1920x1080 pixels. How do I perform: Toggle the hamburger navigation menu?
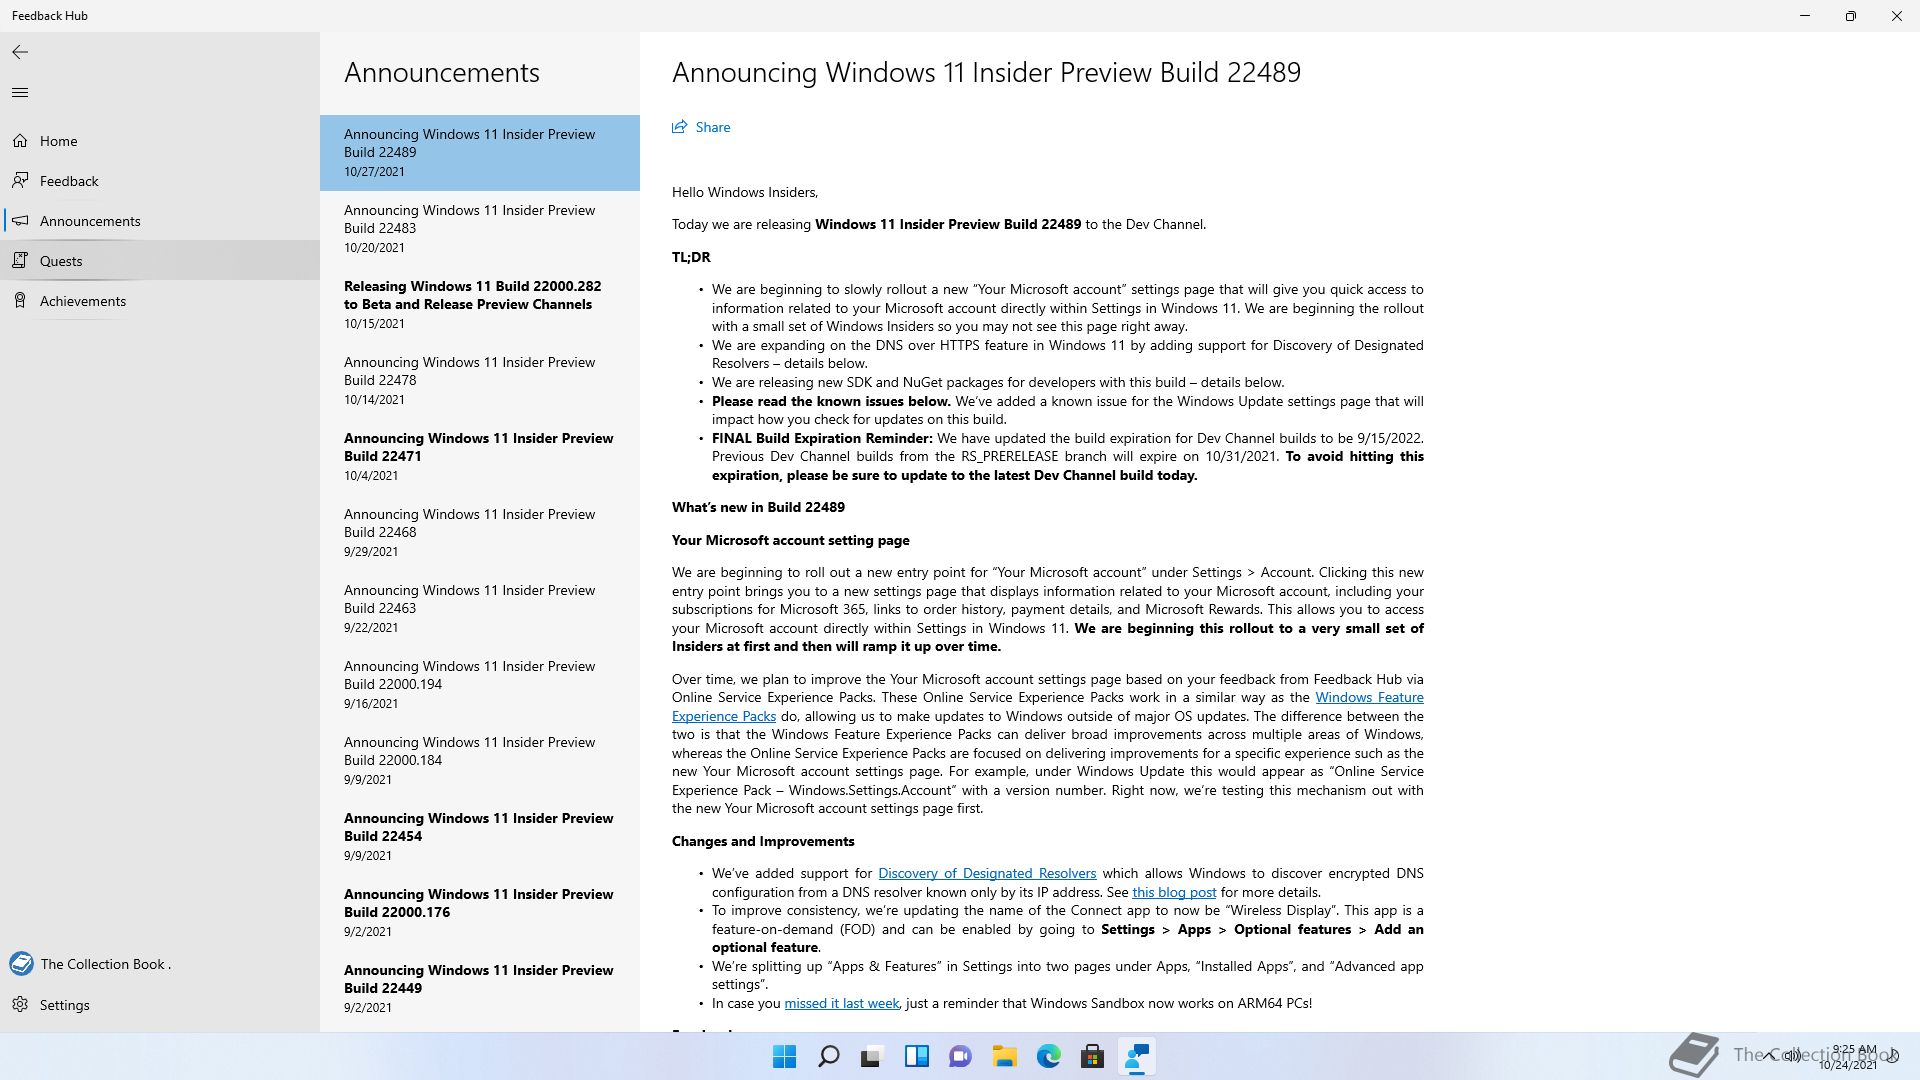point(20,93)
